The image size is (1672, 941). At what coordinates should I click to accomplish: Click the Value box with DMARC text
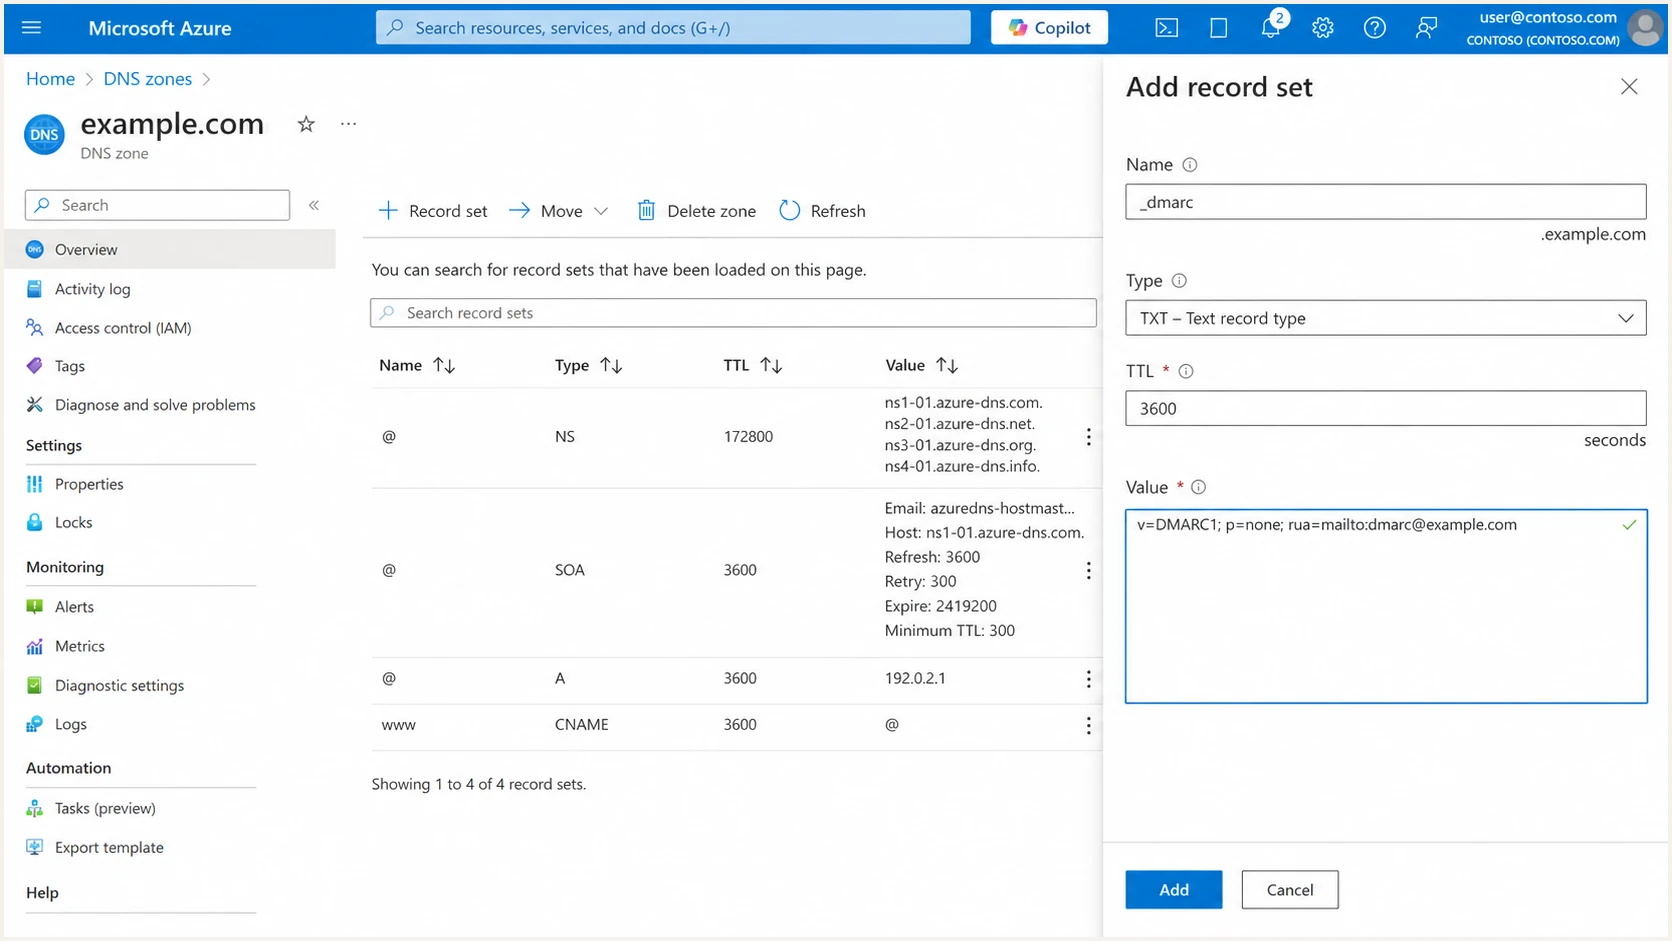[x=1385, y=606]
